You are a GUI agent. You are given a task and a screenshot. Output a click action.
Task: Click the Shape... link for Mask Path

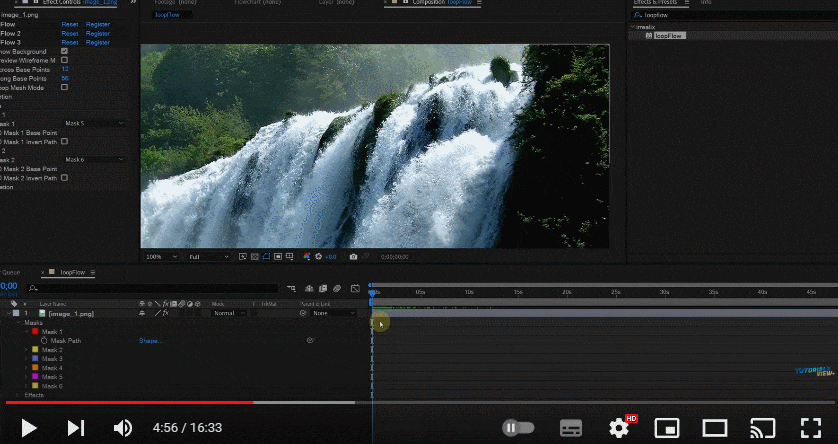click(151, 341)
